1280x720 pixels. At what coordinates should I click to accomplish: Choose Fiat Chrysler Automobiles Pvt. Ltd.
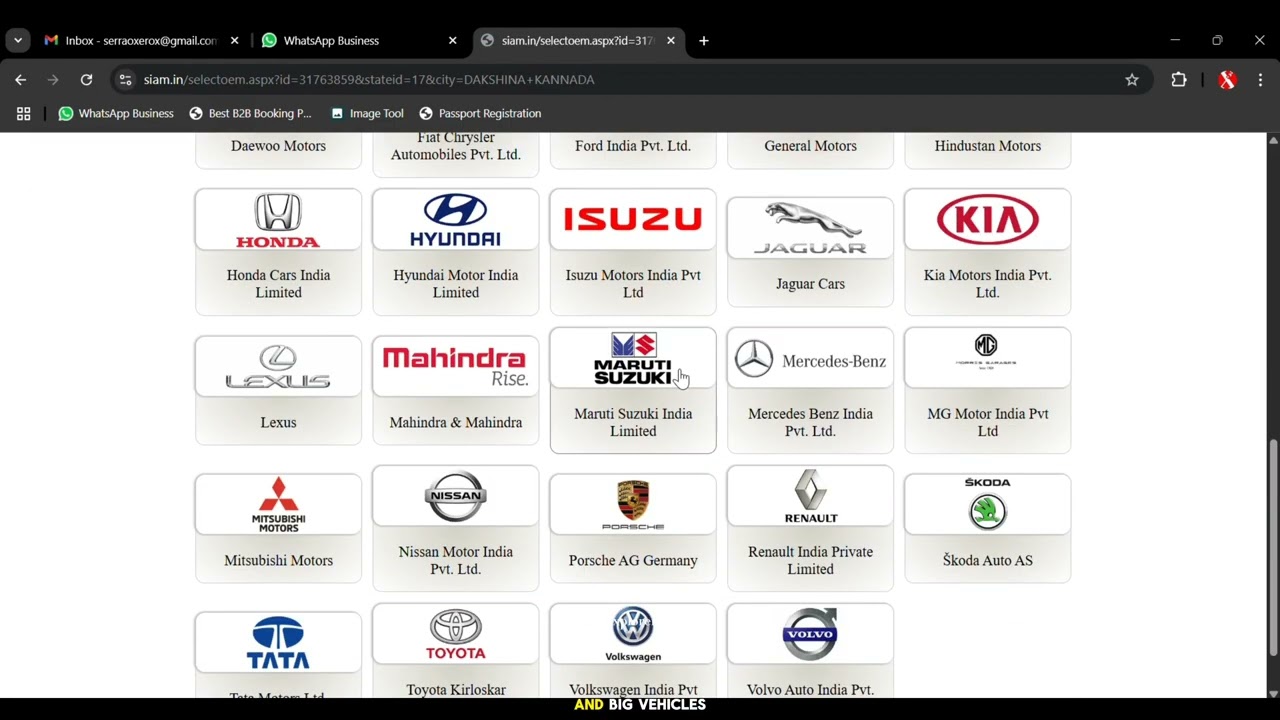(455, 146)
